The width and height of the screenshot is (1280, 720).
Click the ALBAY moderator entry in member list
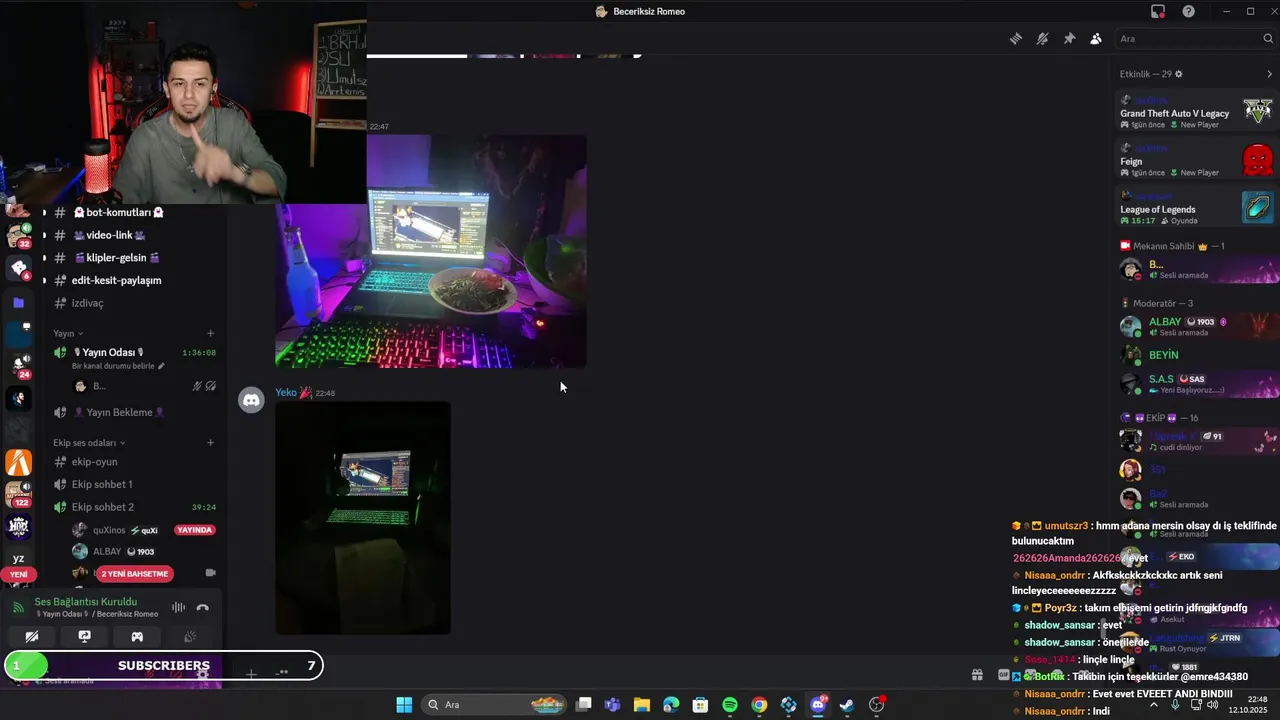[1196, 326]
